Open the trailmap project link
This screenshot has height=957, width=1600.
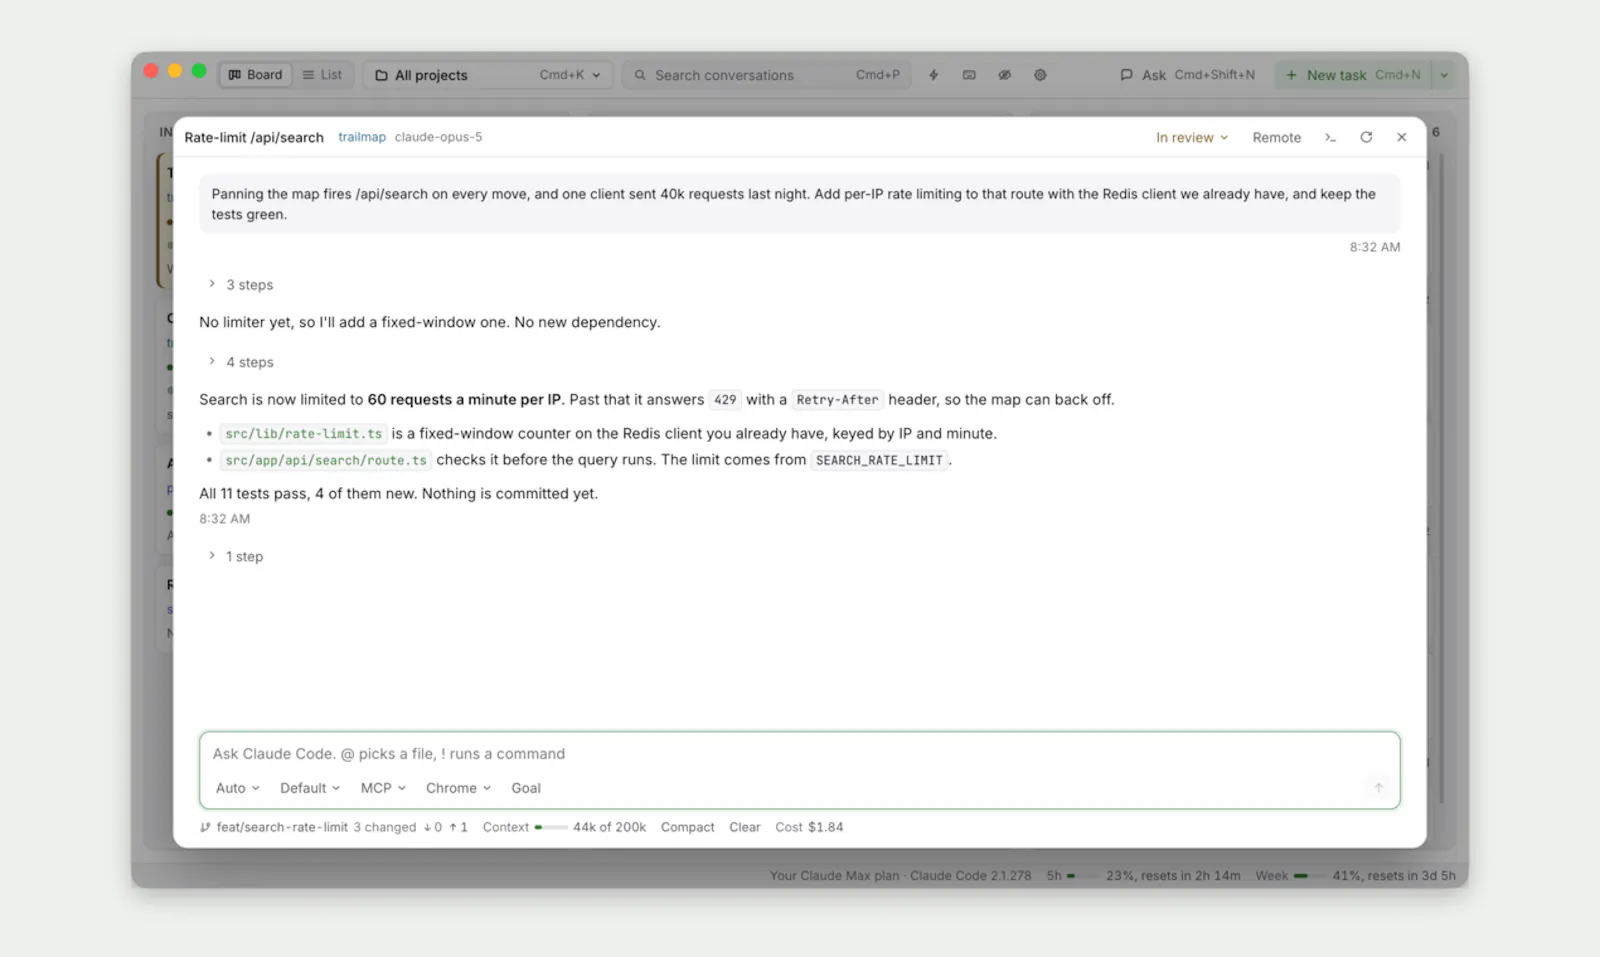tap(362, 137)
